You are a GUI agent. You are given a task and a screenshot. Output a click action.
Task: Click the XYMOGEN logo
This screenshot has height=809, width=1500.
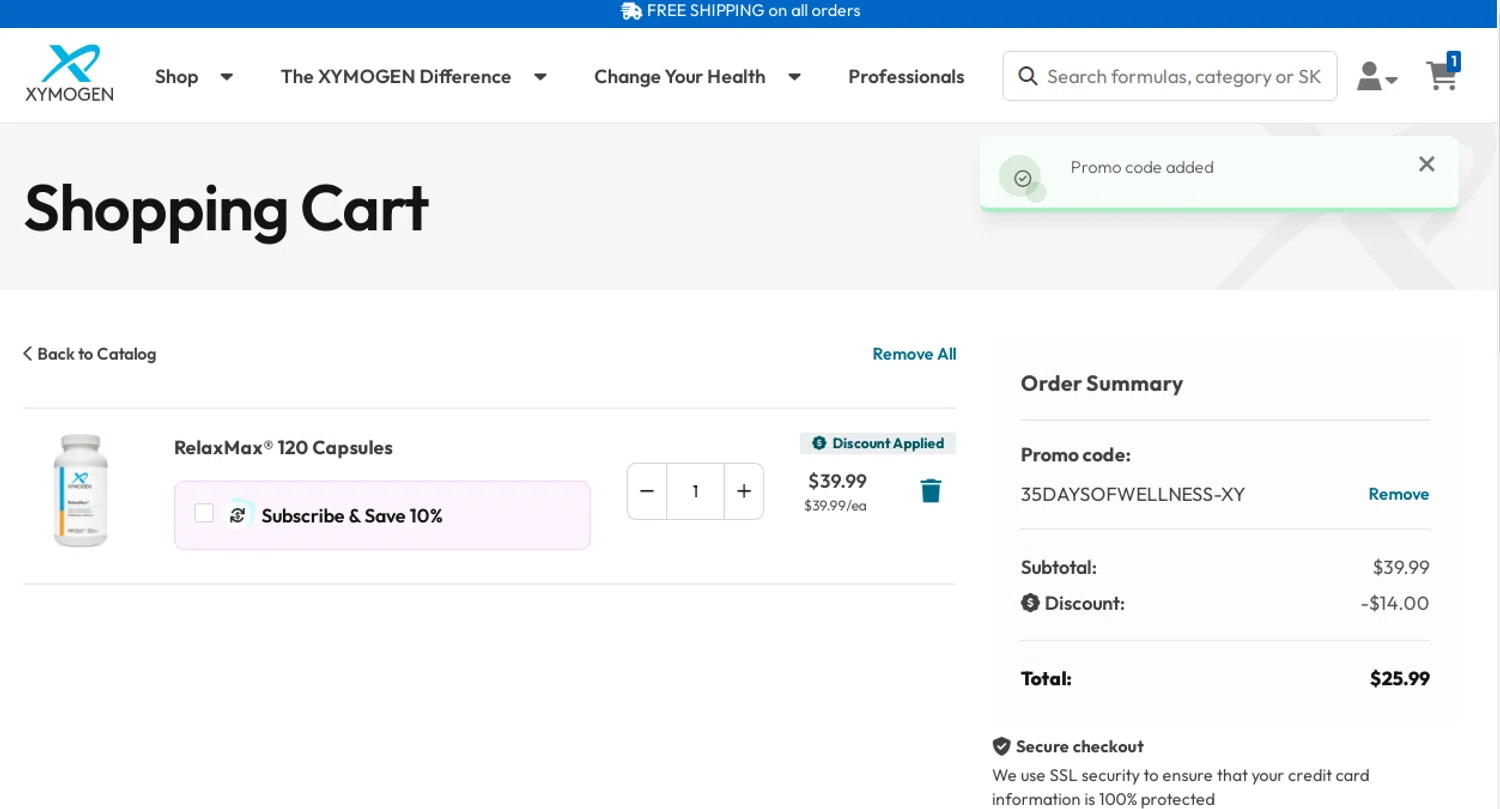click(69, 73)
